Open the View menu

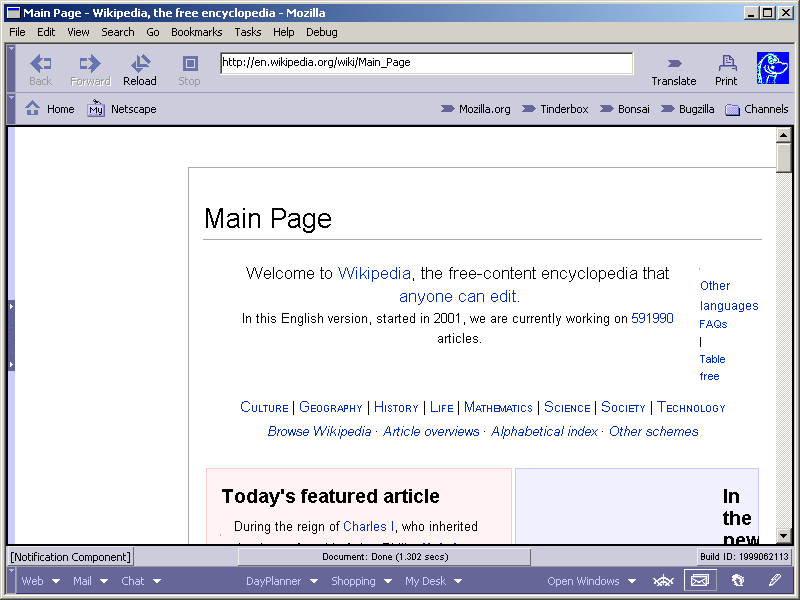(78, 32)
